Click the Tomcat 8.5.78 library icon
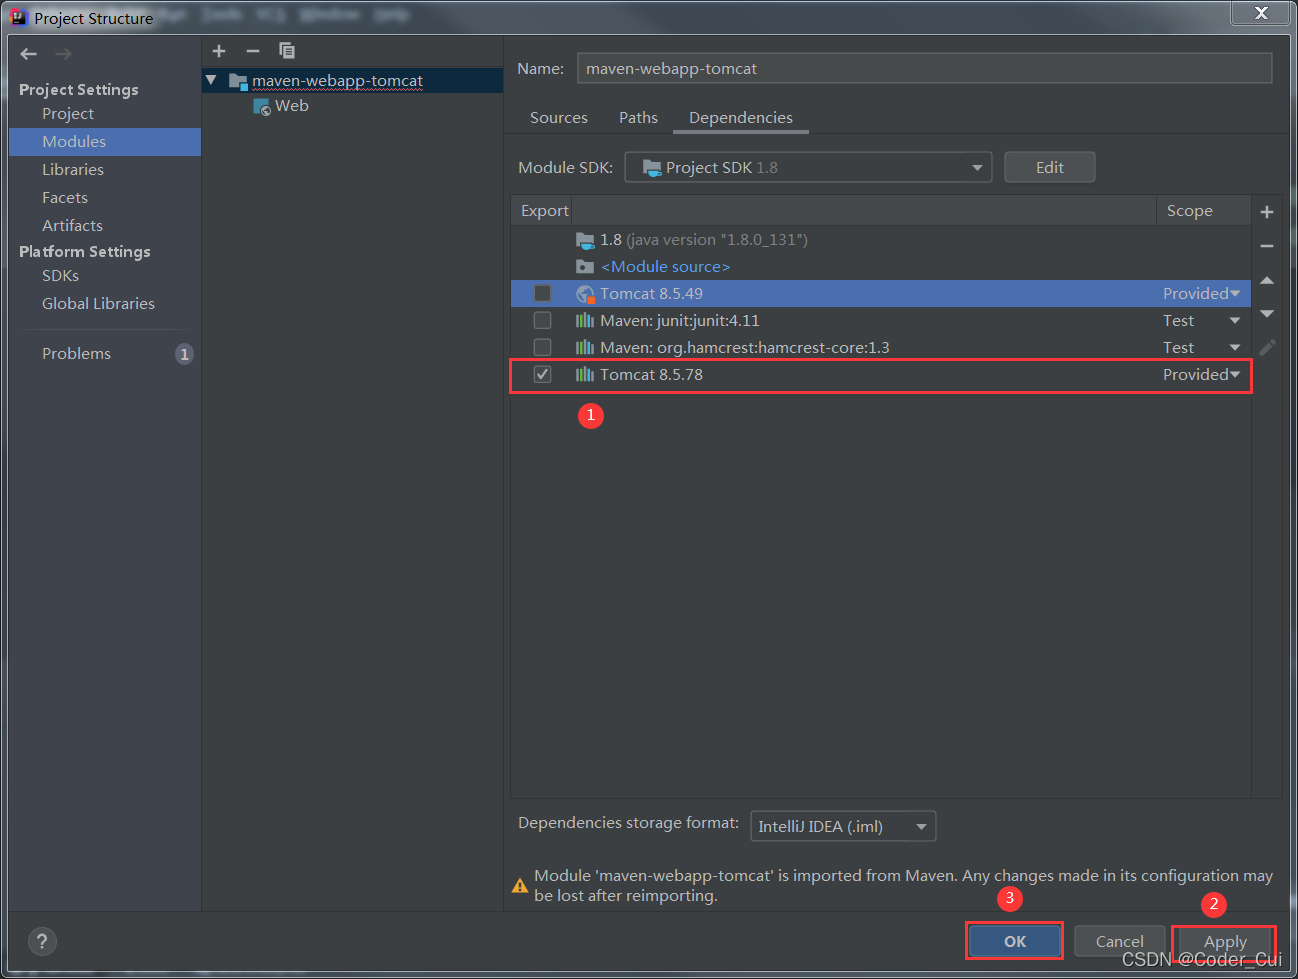This screenshot has width=1298, height=979. (x=585, y=375)
